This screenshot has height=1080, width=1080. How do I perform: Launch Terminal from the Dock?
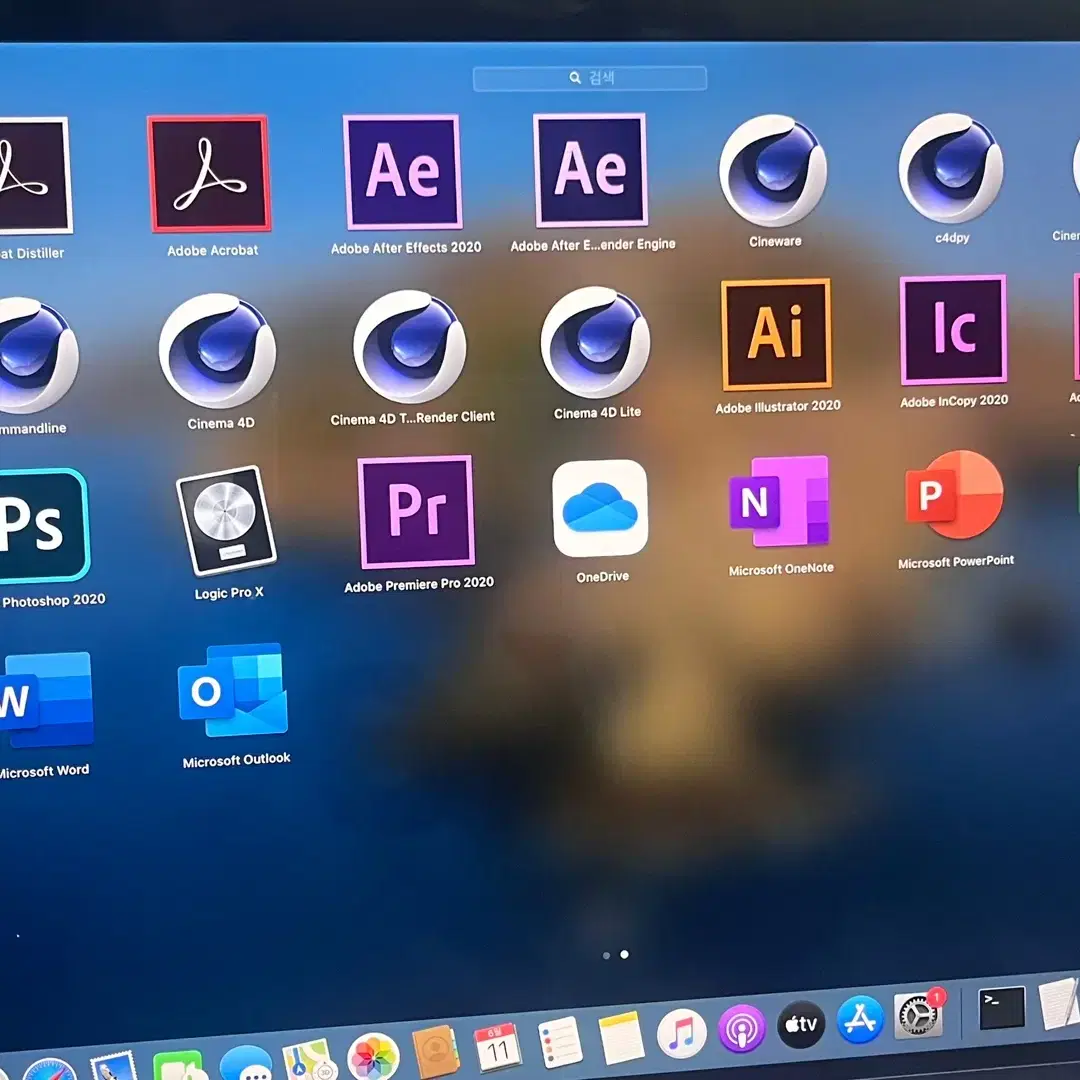pos(1002,1007)
